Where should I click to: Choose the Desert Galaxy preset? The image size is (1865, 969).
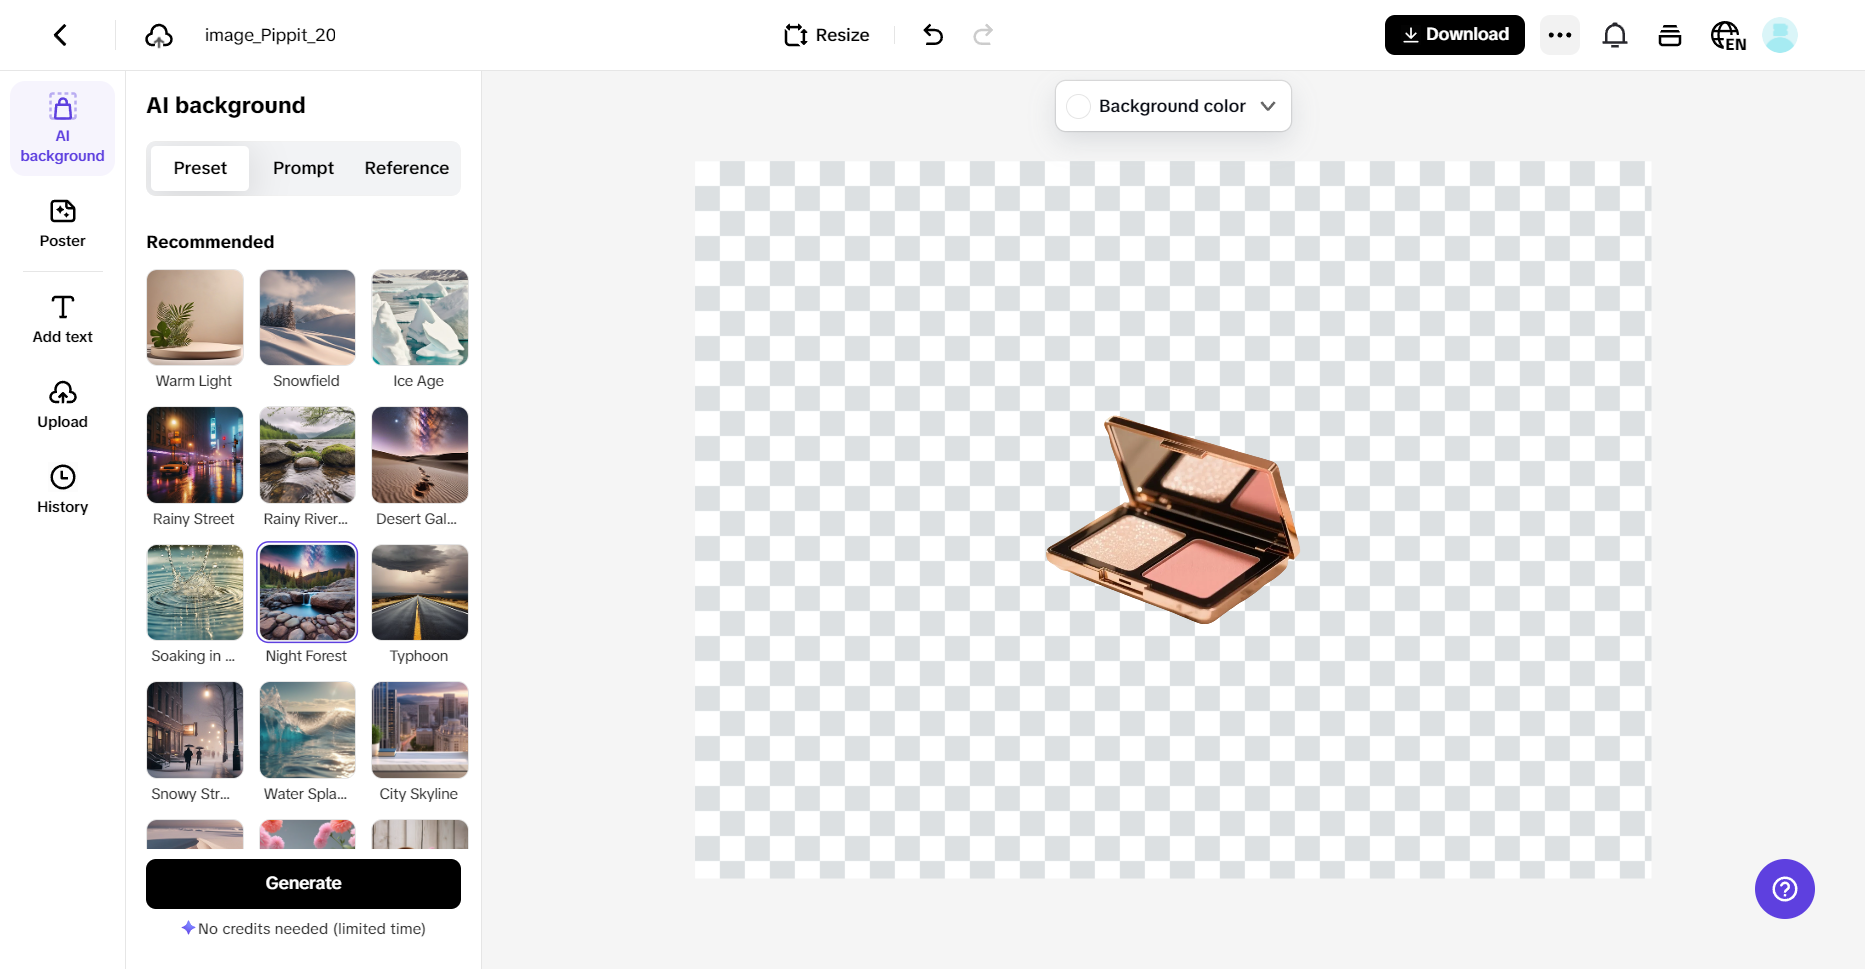(420, 455)
